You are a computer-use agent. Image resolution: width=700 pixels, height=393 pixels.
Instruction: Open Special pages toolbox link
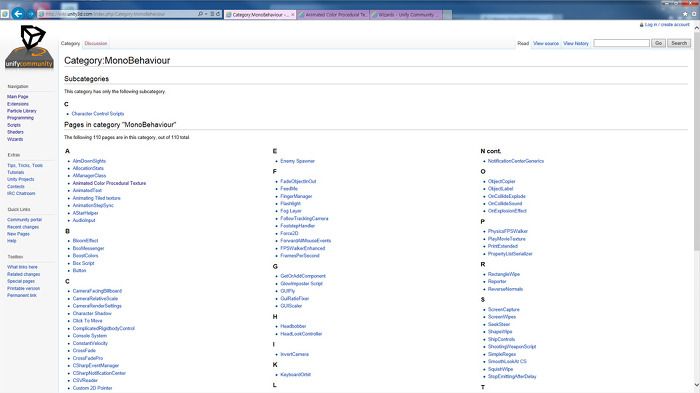(21, 281)
